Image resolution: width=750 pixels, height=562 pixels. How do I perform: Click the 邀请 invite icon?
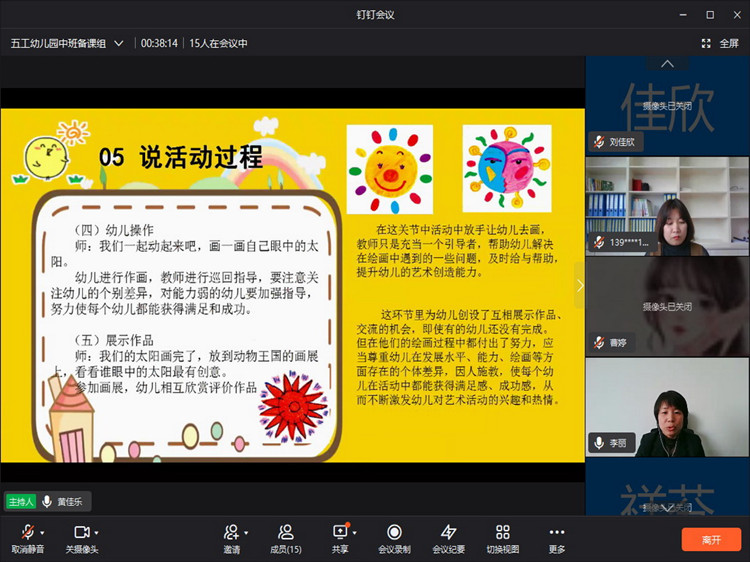point(231,532)
